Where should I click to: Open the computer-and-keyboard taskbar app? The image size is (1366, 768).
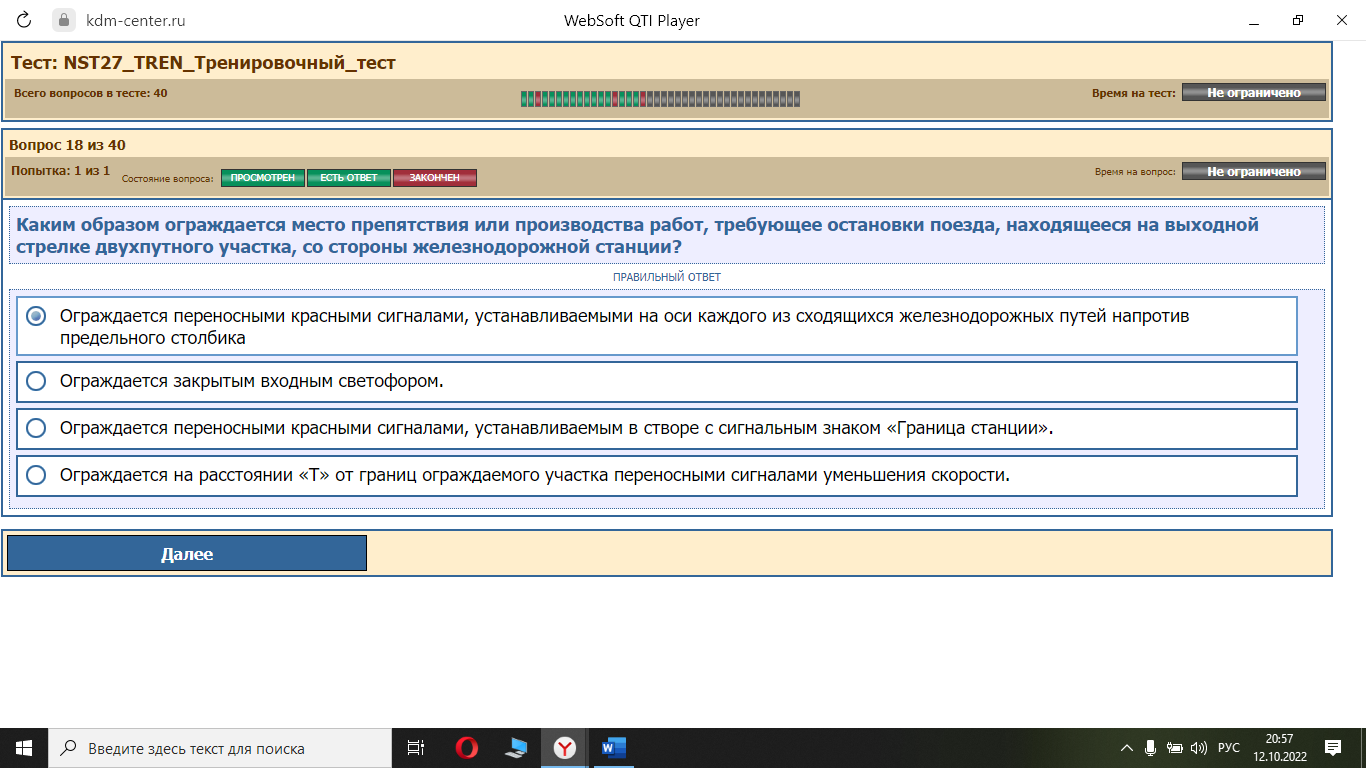click(x=516, y=747)
